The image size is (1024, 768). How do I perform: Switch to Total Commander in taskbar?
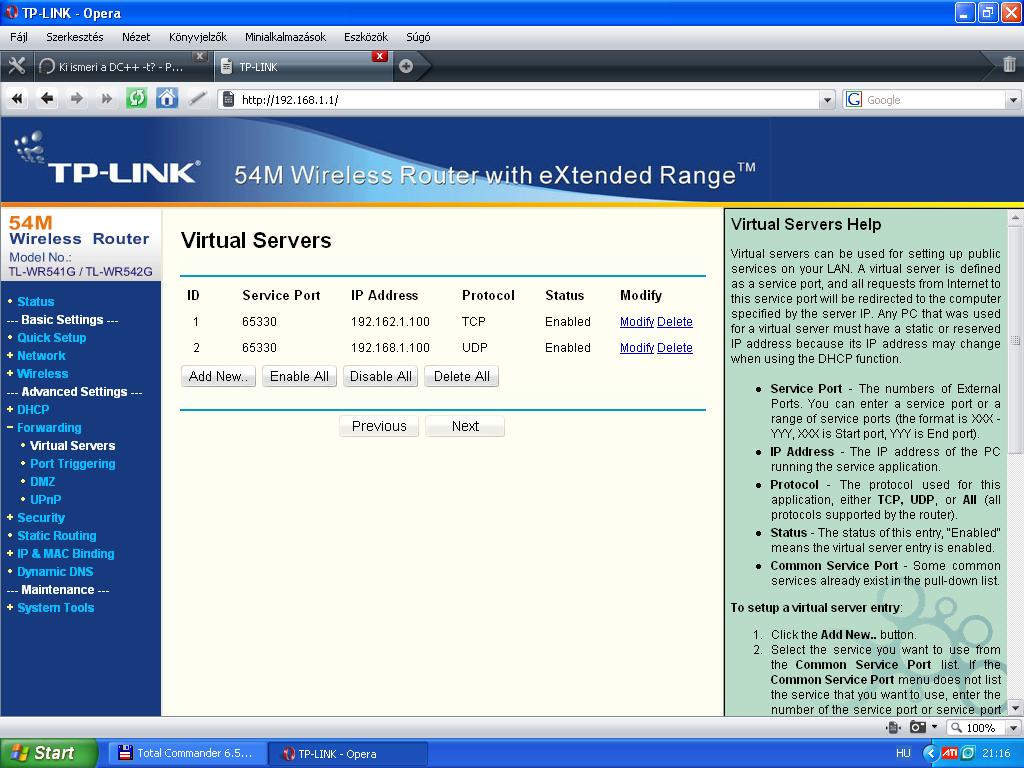coord(187,754)
